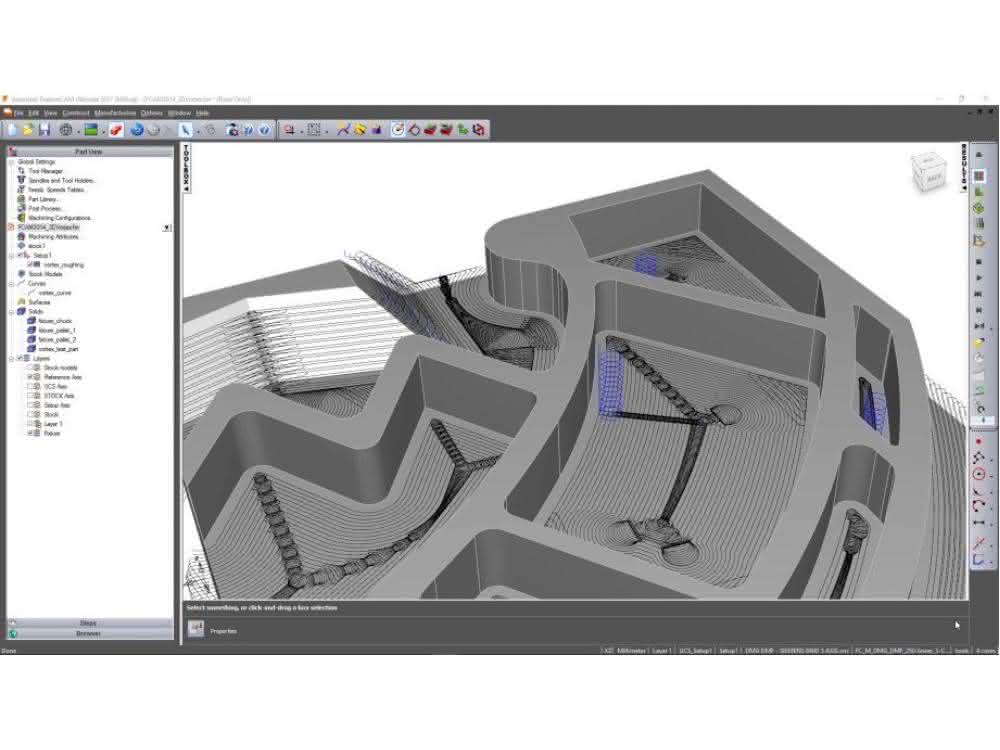Toggle the Reference Axis layer checkbox
The width and height of the screenshot is (1000, 750).
[29, 377]
